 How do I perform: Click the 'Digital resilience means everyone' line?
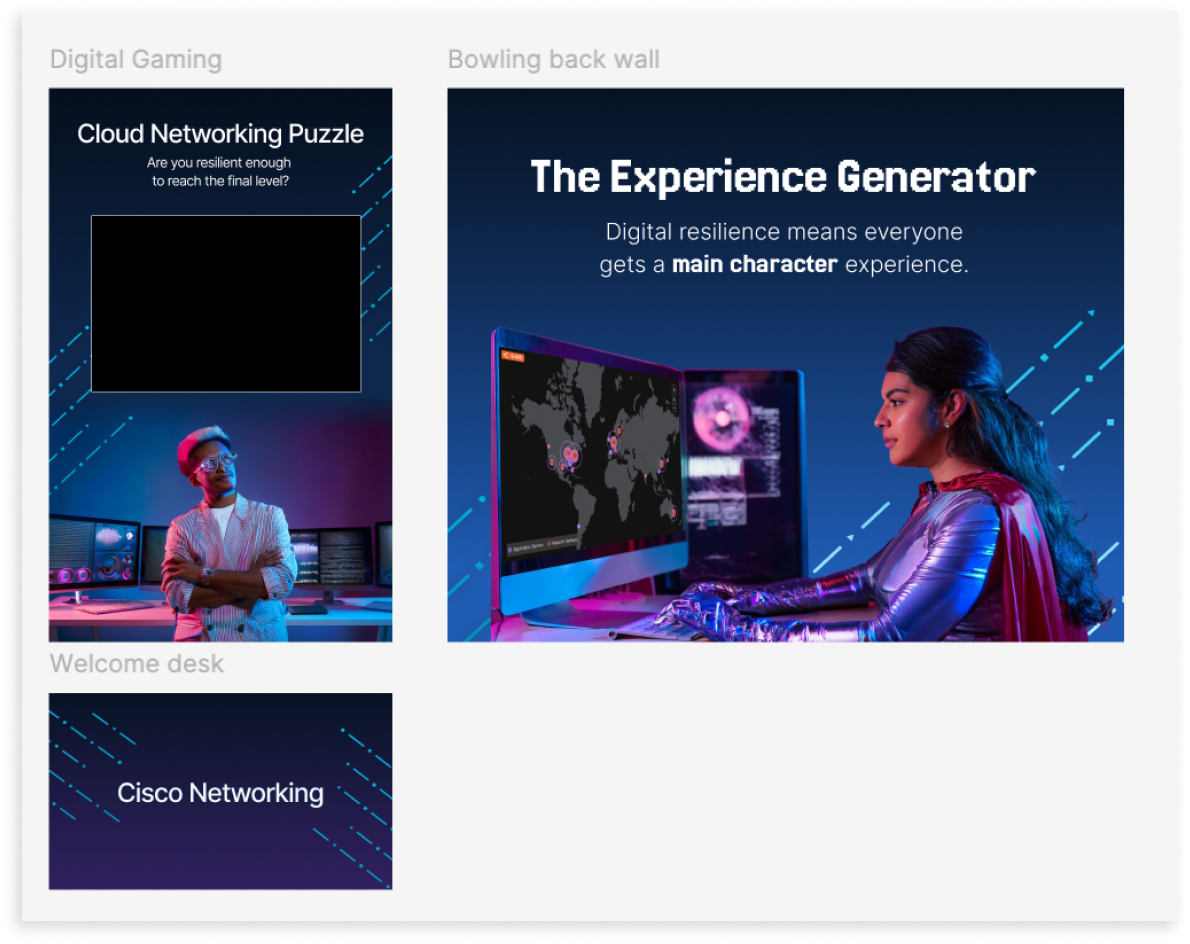coord(784,231)
